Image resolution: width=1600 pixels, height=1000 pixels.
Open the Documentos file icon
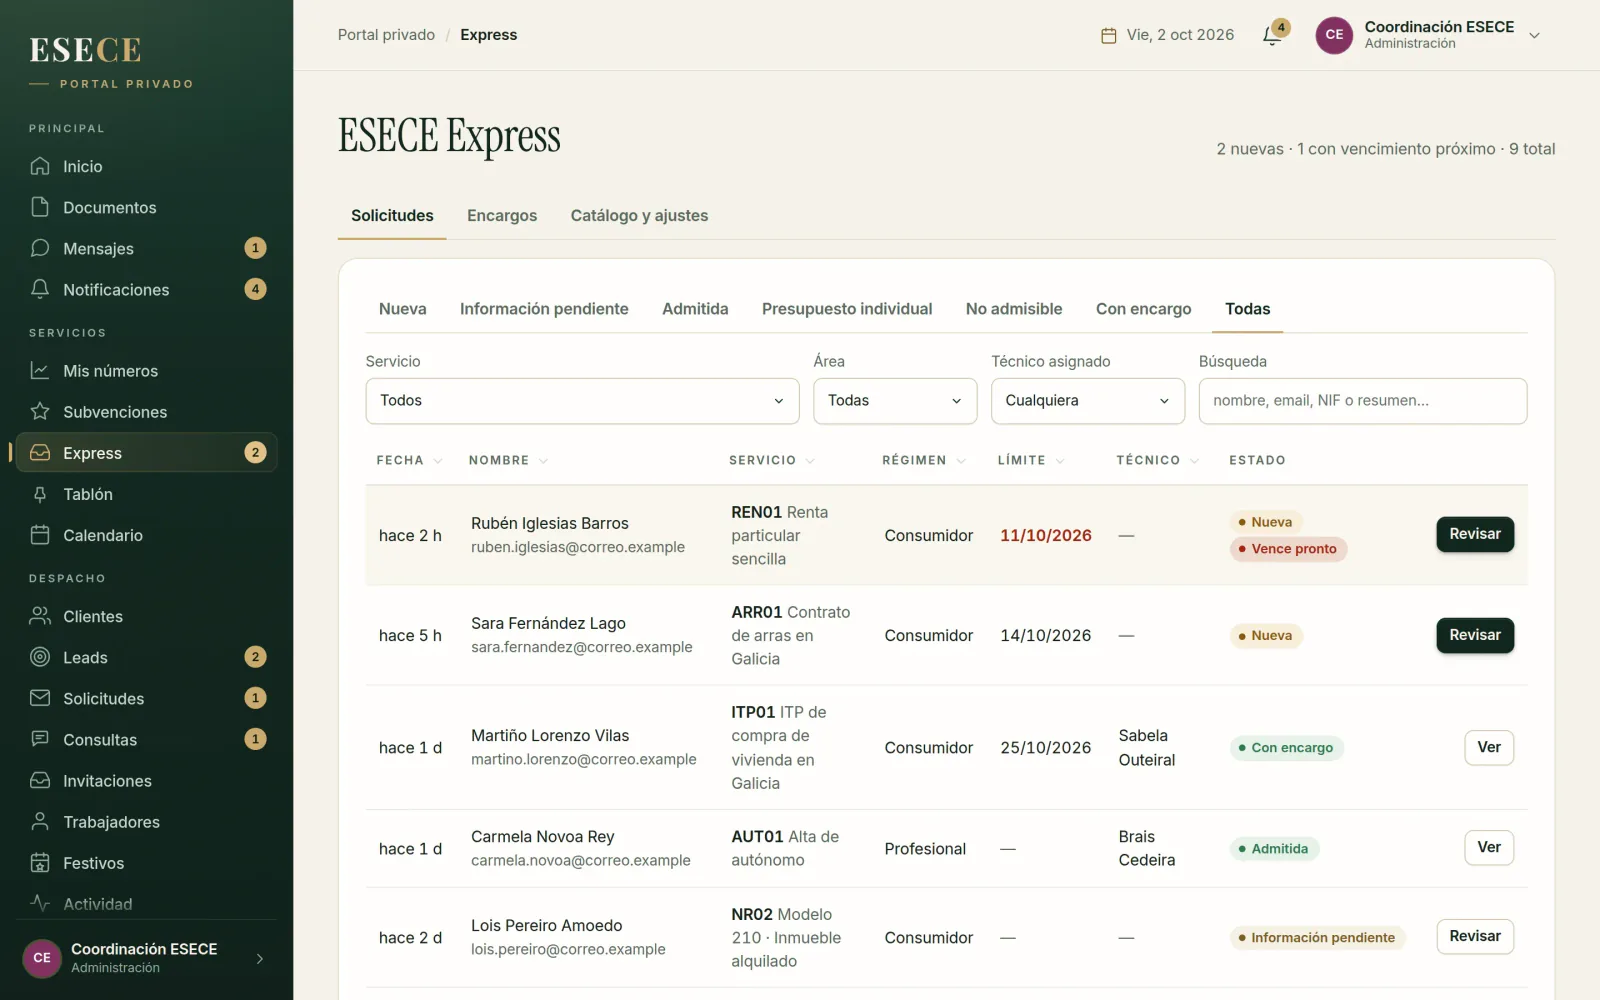point(40,207)
